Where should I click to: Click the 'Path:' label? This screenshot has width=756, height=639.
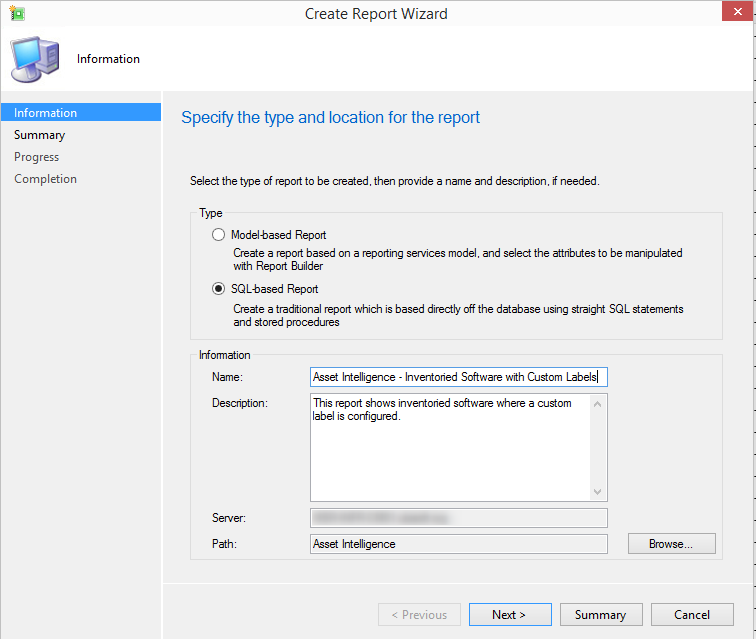[x=224, y=544]
